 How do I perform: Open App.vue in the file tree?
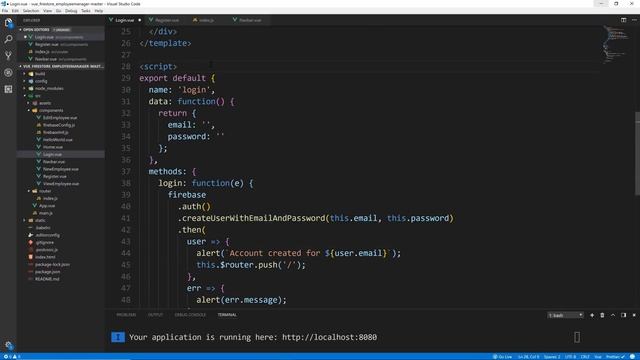pyautogui.click(x=47, y=206)
